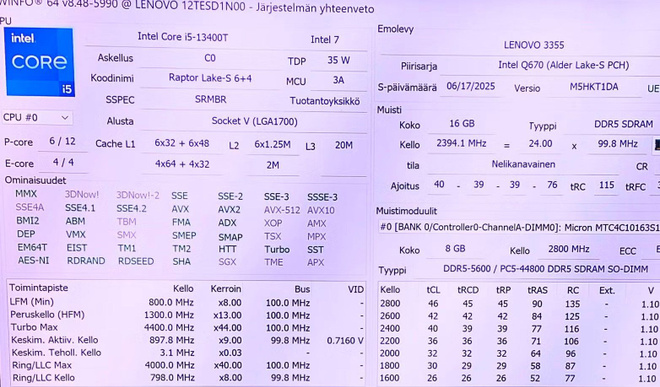
Task: Click the greyed SGX feature flag
Action: [x=227, y=262]
